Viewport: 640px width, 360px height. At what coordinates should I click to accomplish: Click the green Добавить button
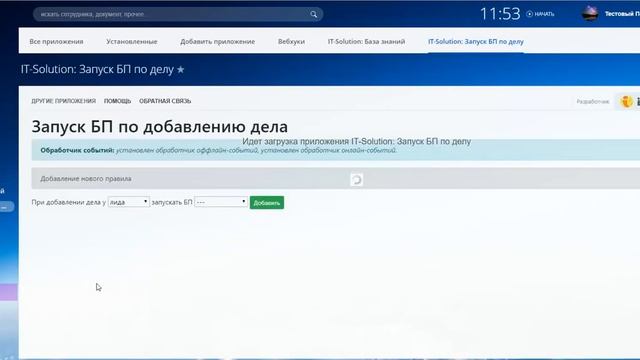point(267,203)
